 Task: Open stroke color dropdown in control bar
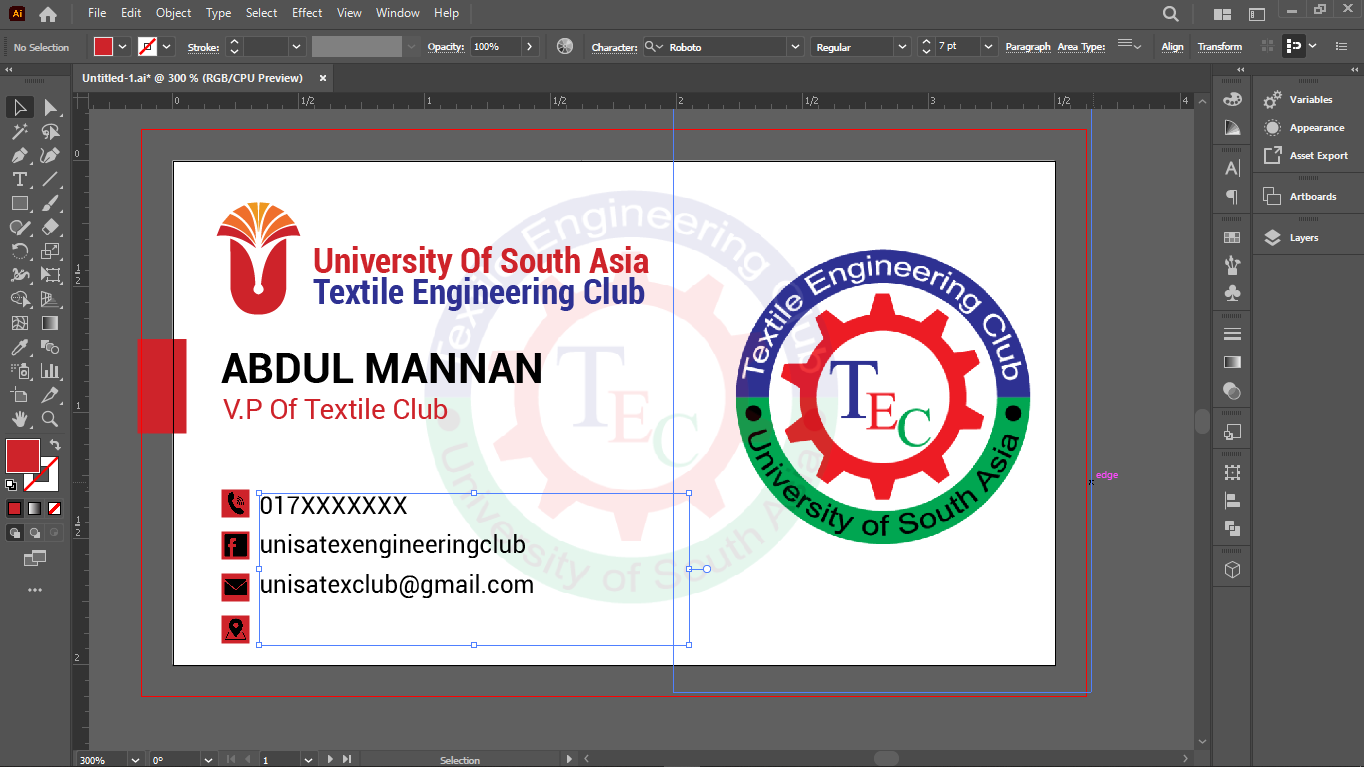(x=167, y=47)
